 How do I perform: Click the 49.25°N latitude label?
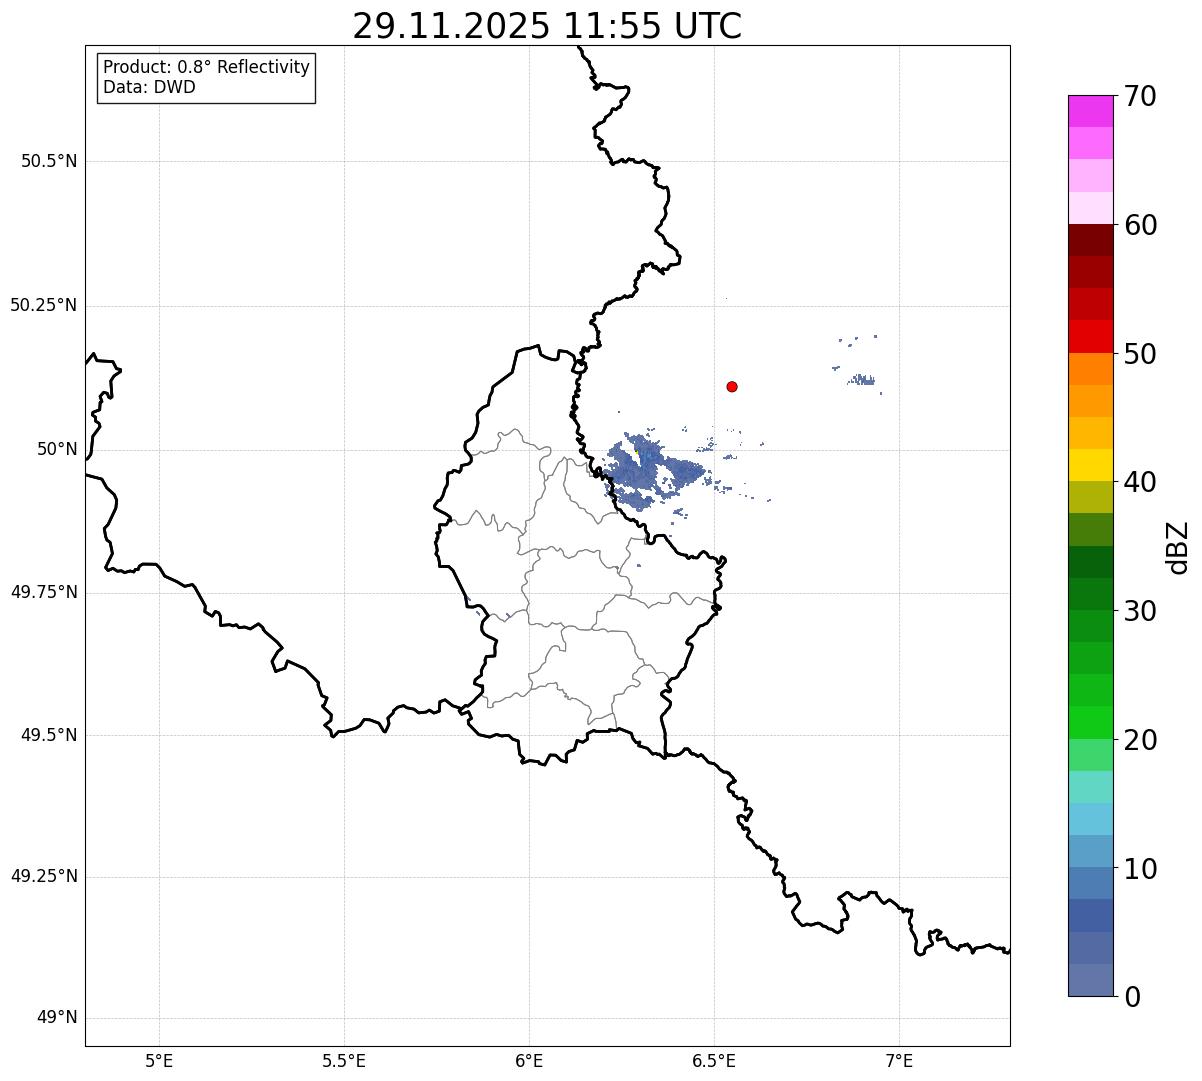[x=44, y=876]
